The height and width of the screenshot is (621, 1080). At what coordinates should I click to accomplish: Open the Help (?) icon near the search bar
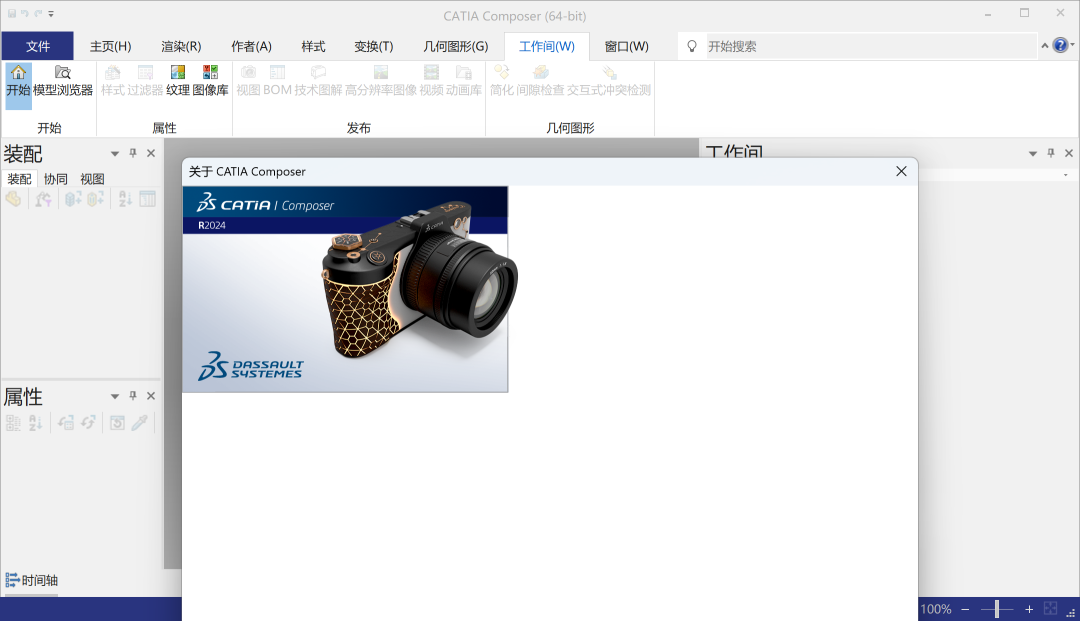[1062, 45]
